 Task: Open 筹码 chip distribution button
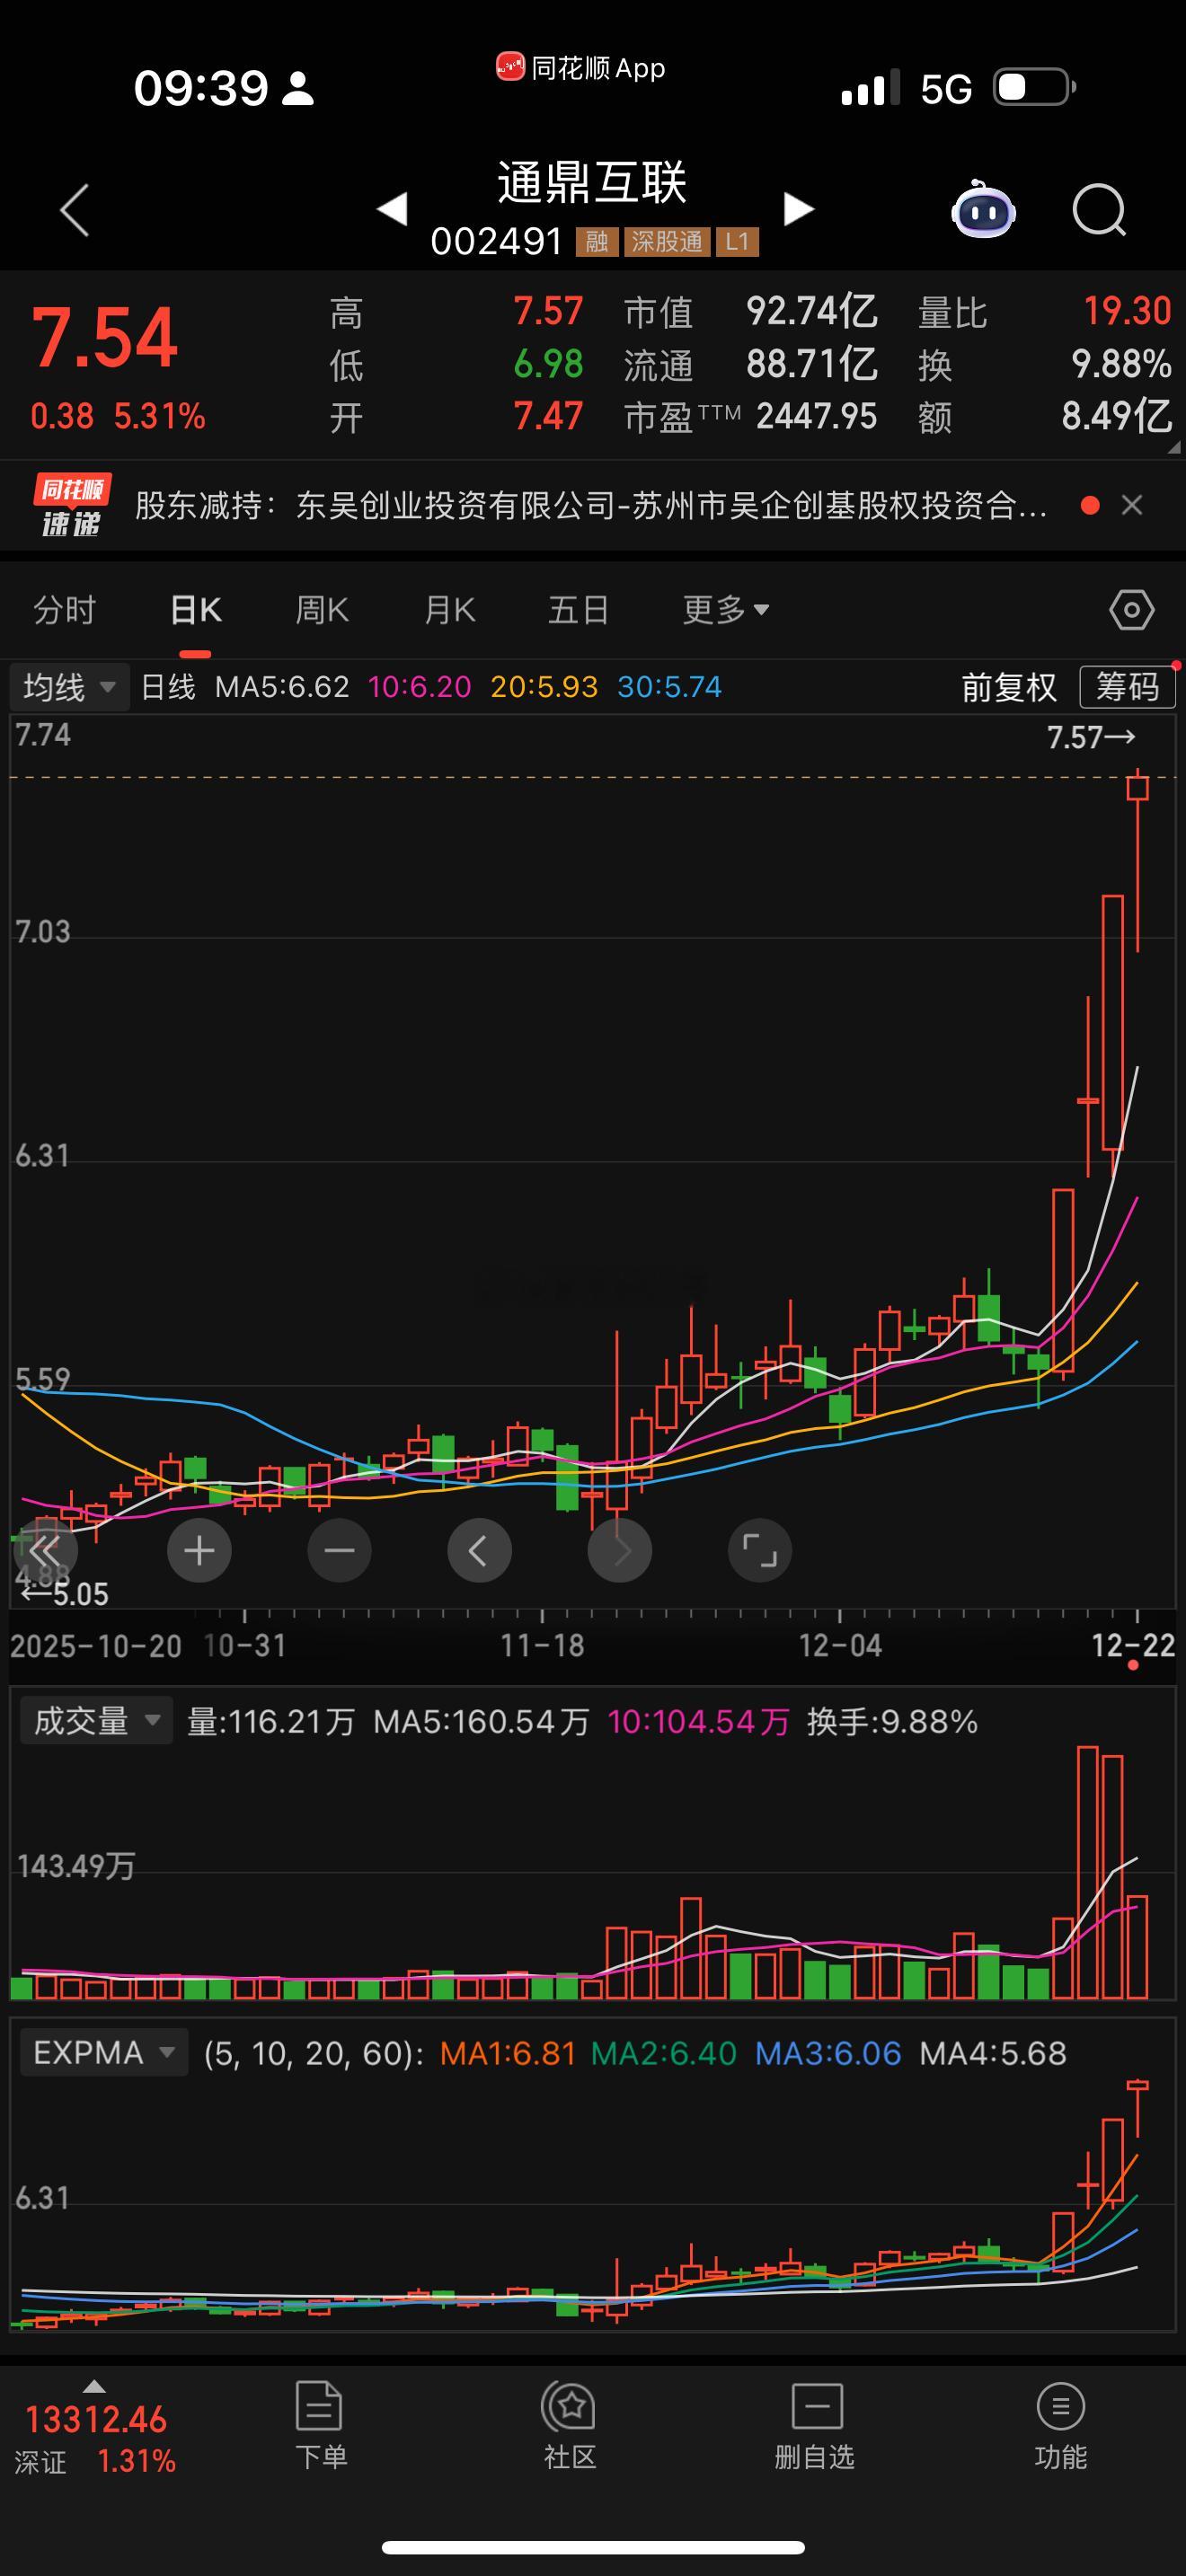pos(1127,687)
